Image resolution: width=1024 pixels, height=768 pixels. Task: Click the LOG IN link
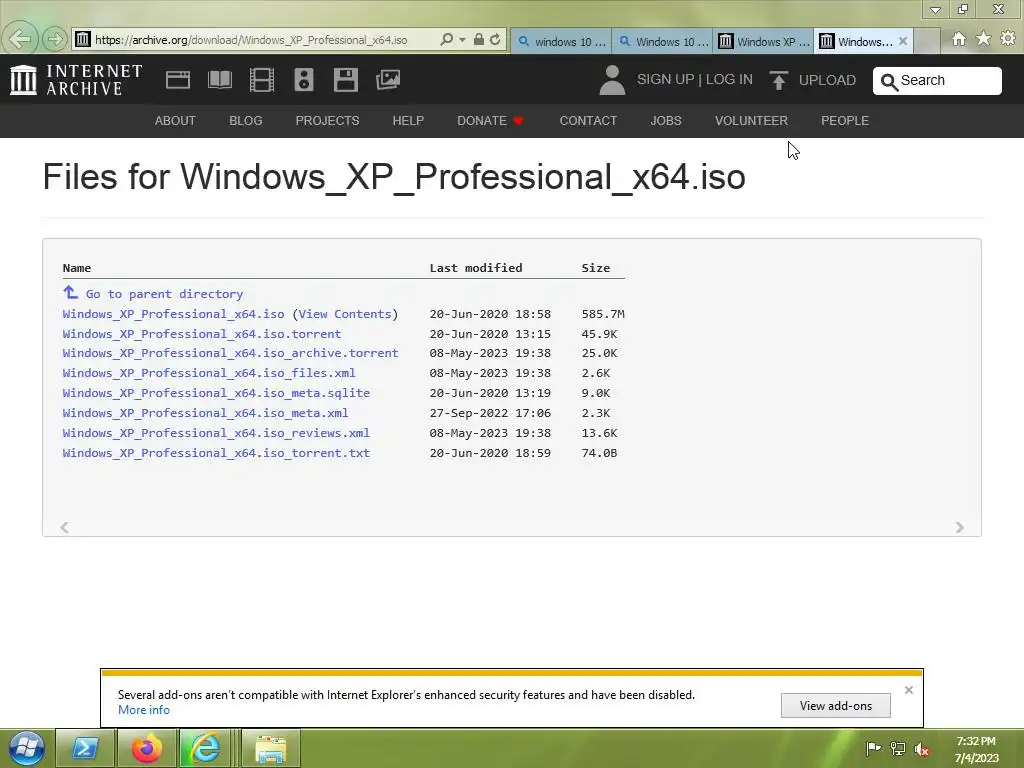point(729,79)
